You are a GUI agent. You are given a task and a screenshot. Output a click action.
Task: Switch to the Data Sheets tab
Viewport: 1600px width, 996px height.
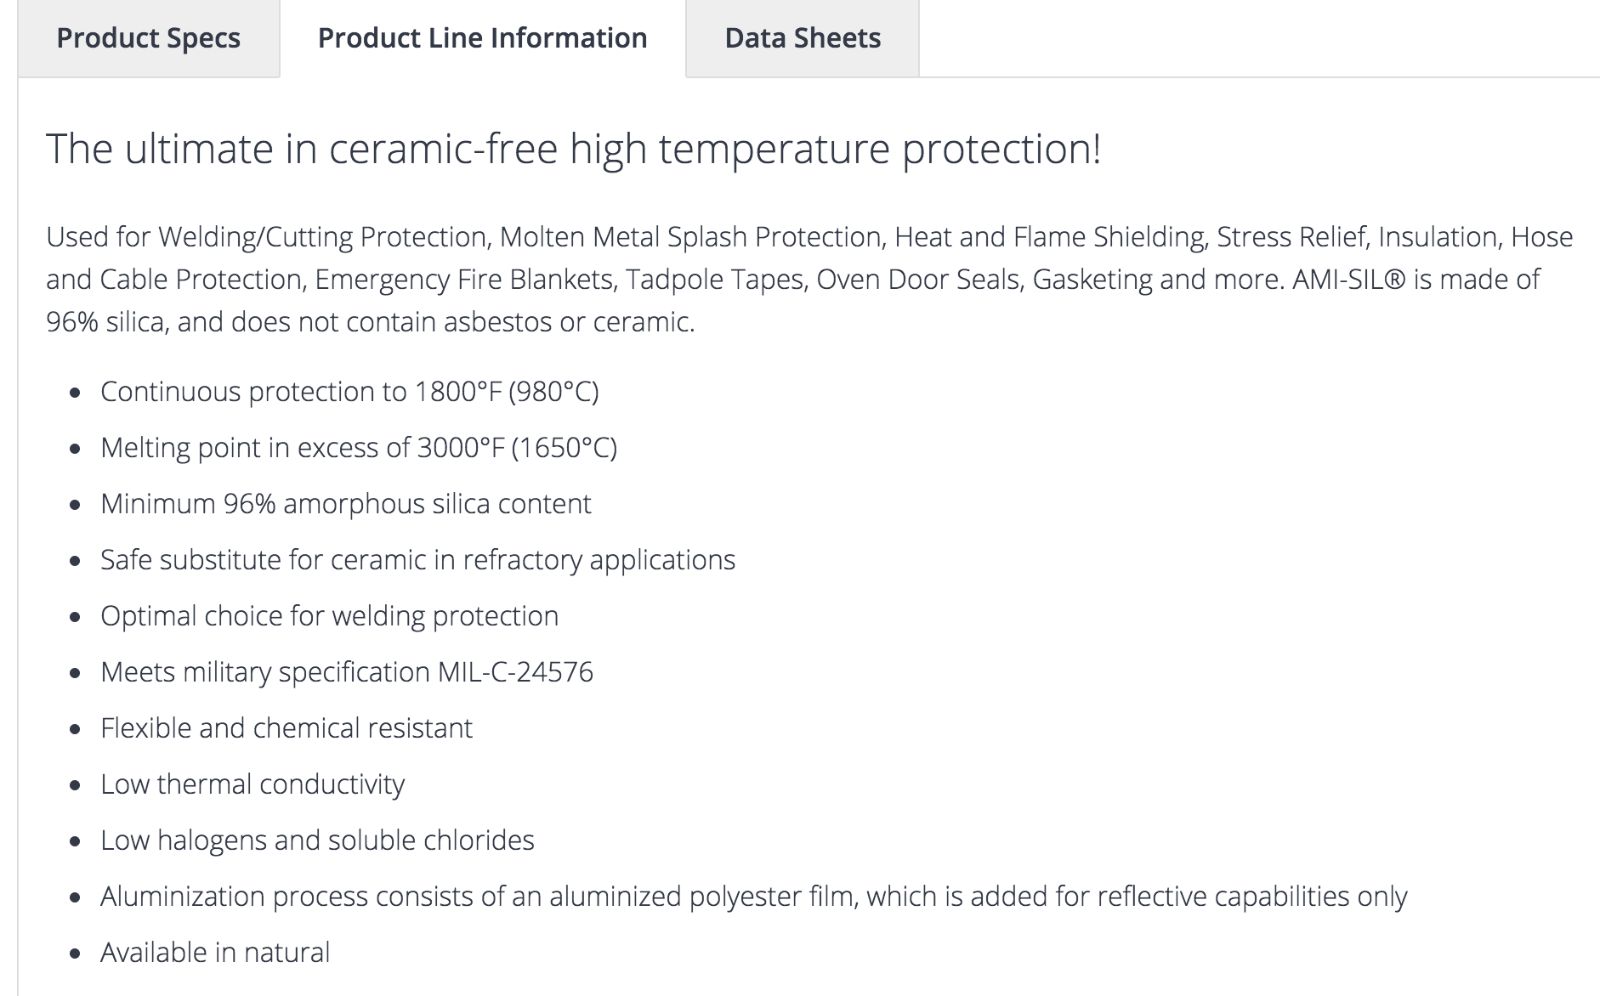(803, 38)
